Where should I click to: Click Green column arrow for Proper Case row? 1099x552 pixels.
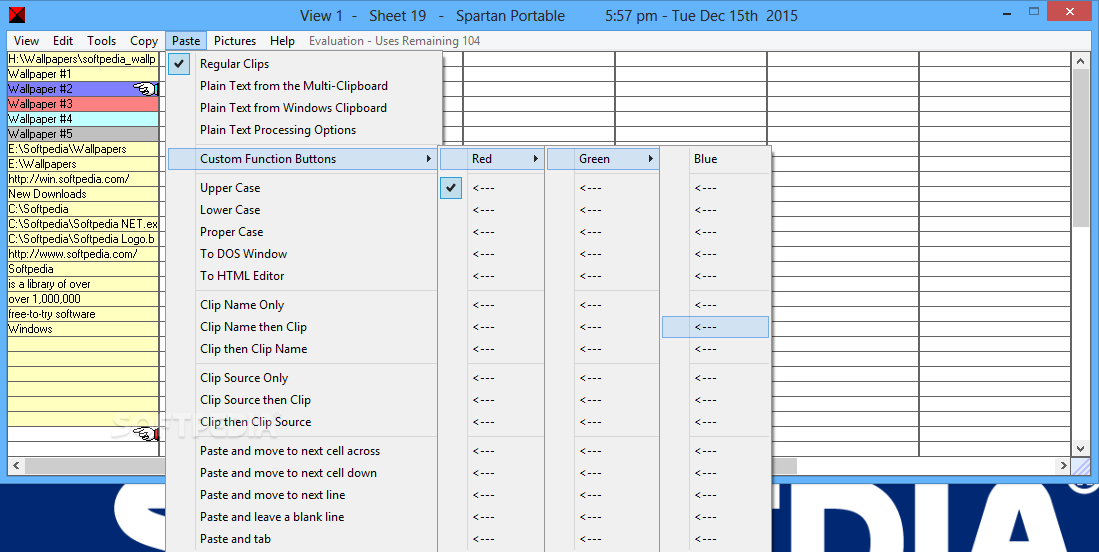point(591,232)
